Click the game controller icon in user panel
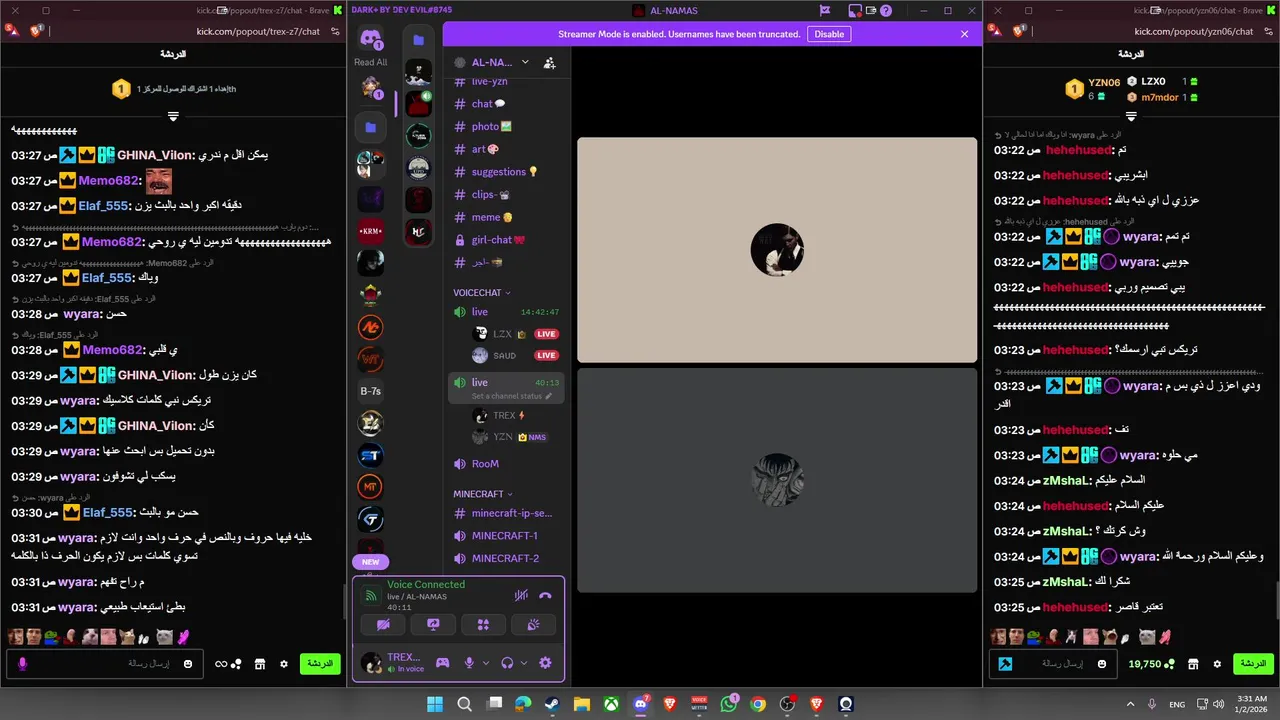 (x=442, y=662)
